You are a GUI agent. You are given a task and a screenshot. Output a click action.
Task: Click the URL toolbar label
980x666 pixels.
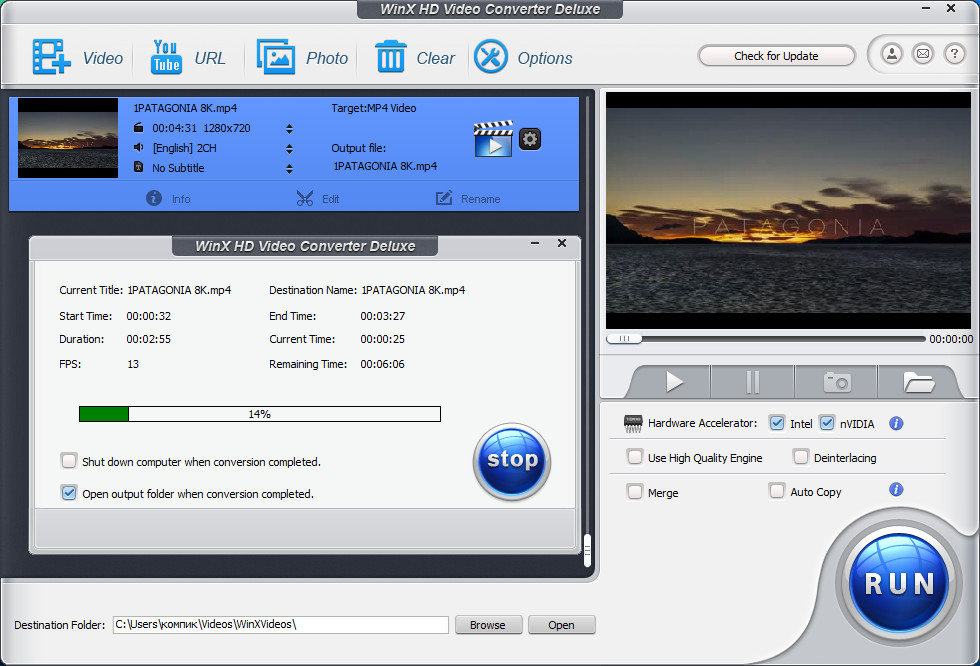[210, 58]
